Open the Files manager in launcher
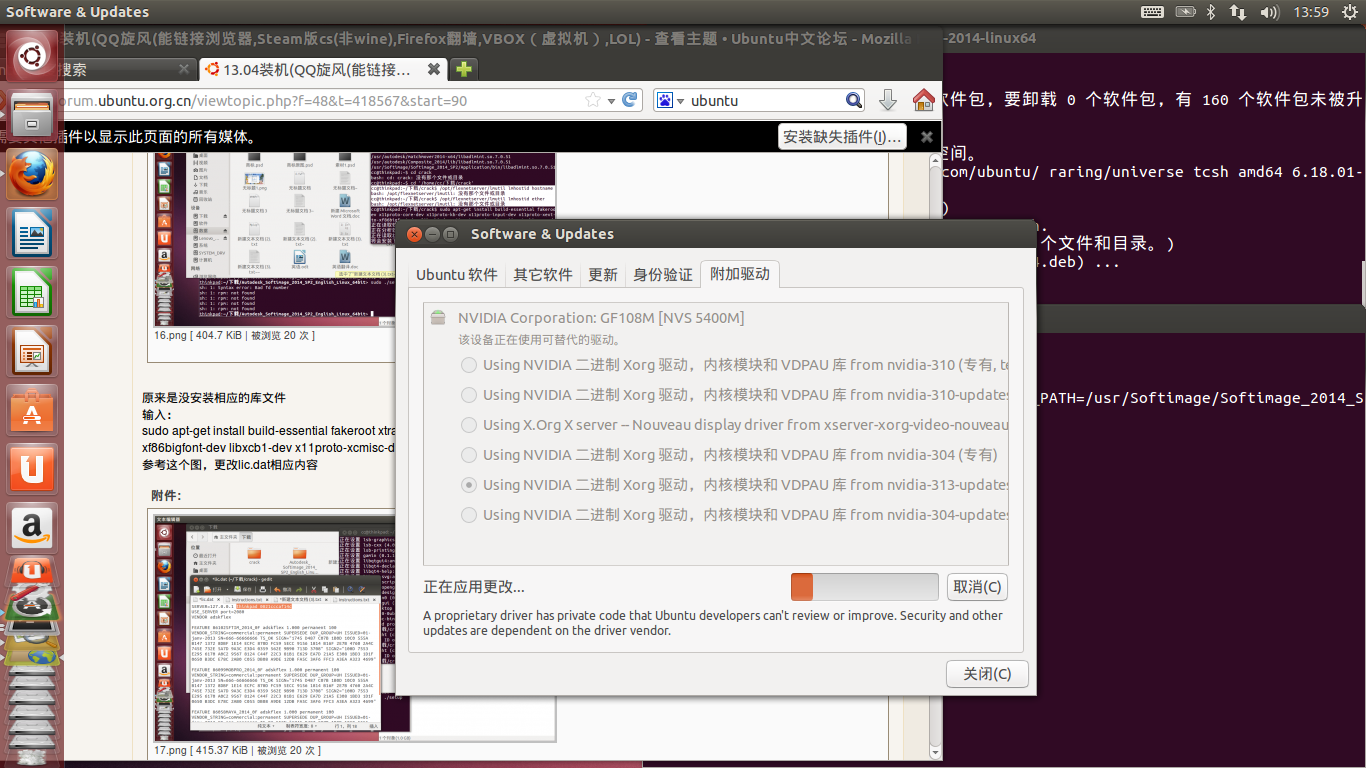 coord(32,117)
